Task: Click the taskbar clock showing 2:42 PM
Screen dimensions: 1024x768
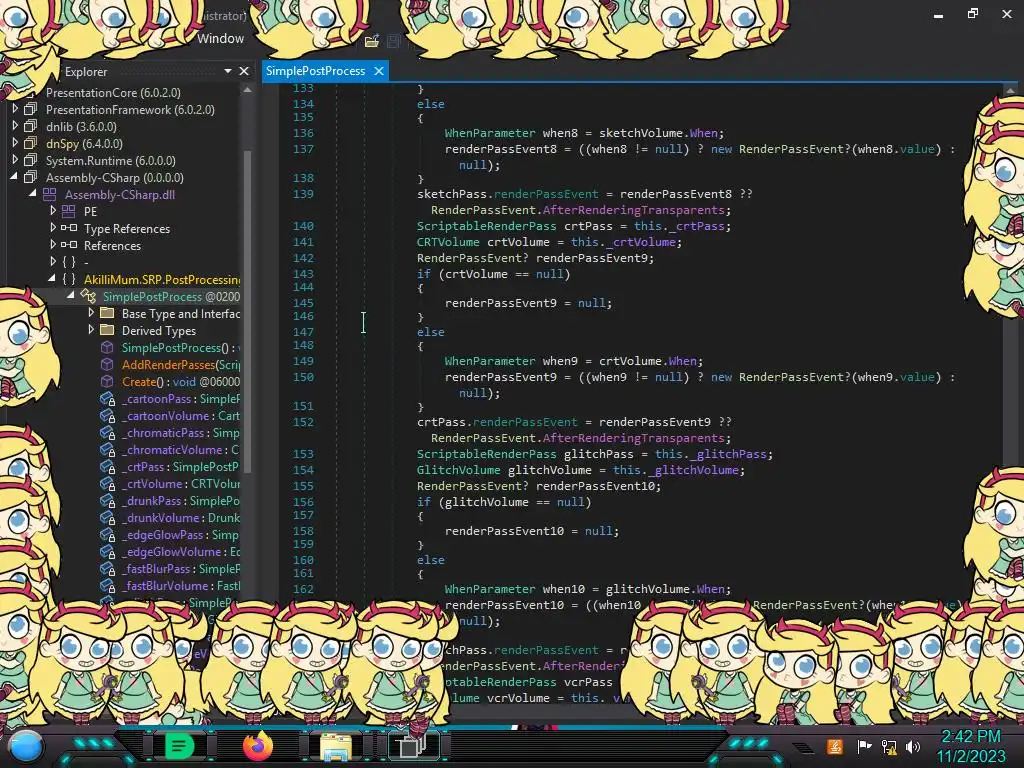Action: click(971, 746)
